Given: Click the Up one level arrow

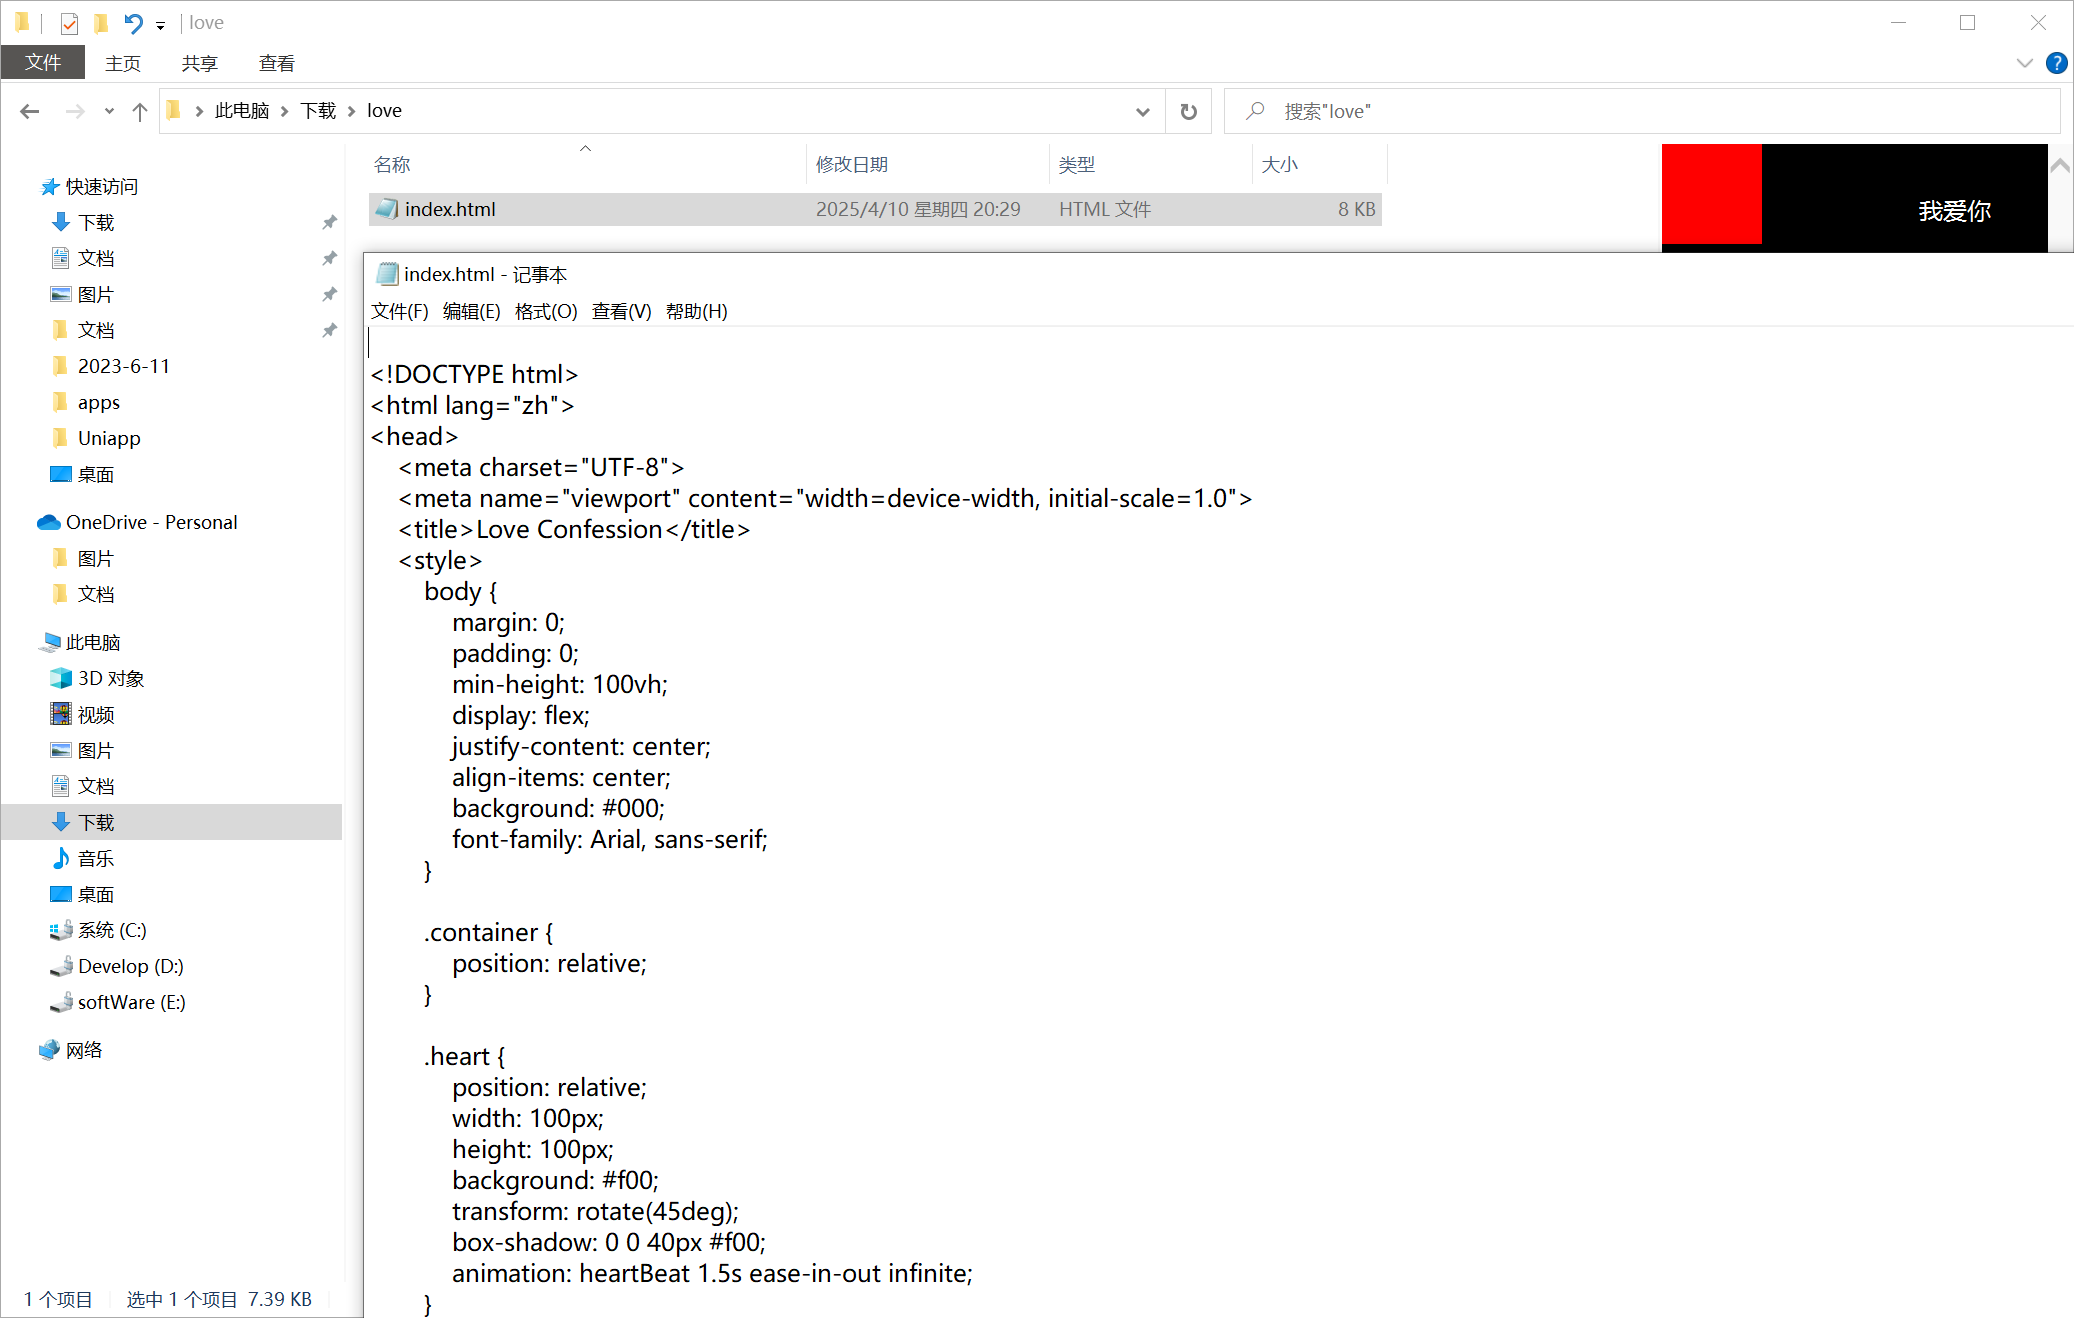Looking at the screenshot, I should (x=140, y=111).
